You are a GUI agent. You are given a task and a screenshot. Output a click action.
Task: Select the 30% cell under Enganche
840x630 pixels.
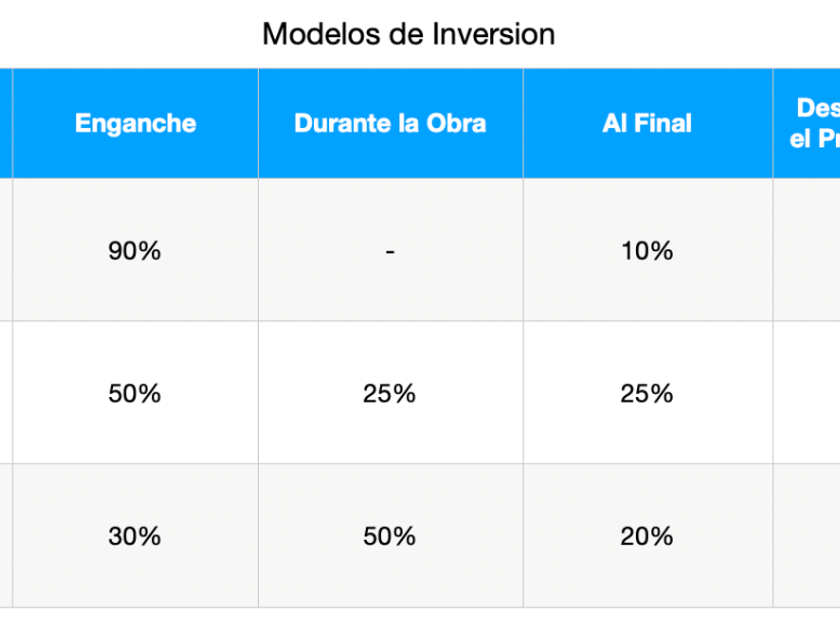click(135, 536)
